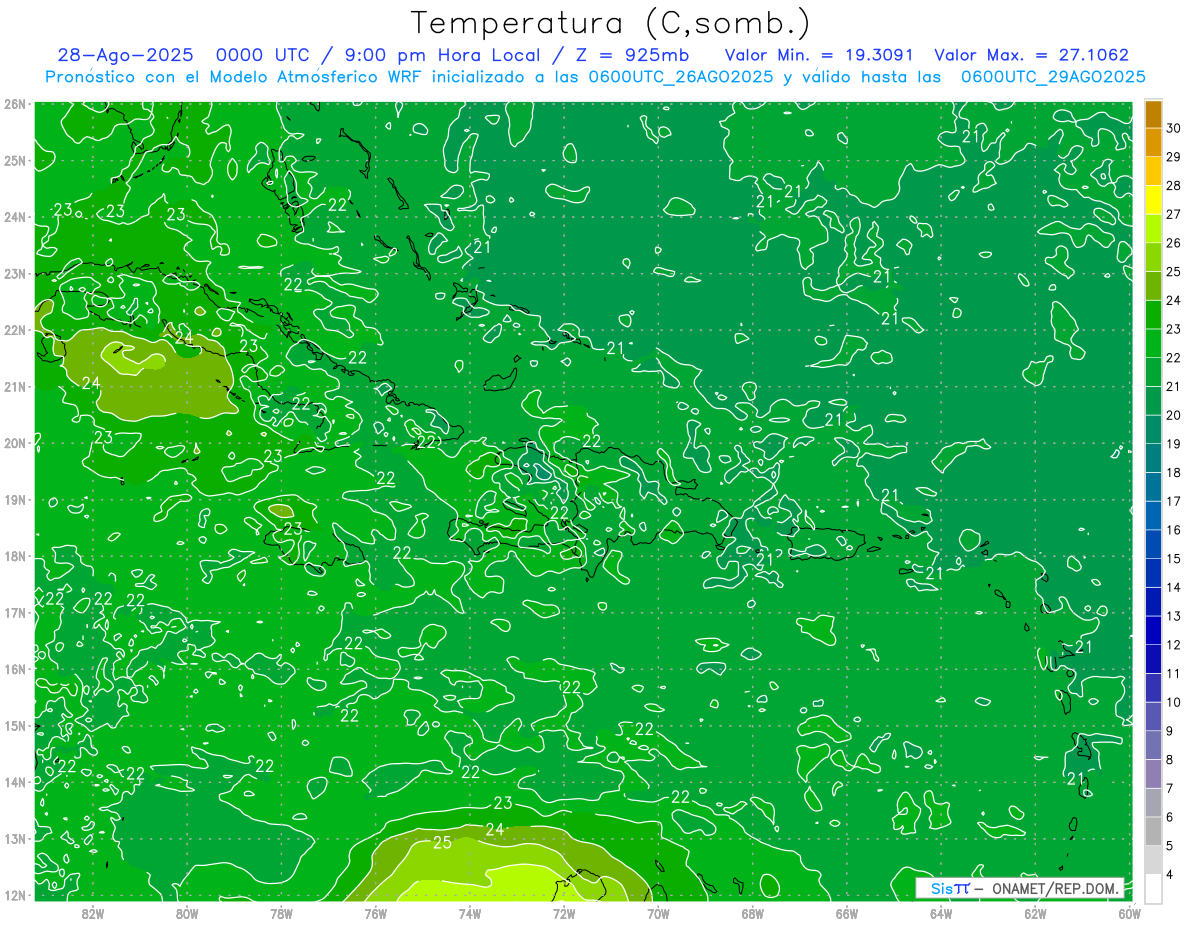Click the legend value label 12
The image size is (1200, 927).
tap(1173, 645)
